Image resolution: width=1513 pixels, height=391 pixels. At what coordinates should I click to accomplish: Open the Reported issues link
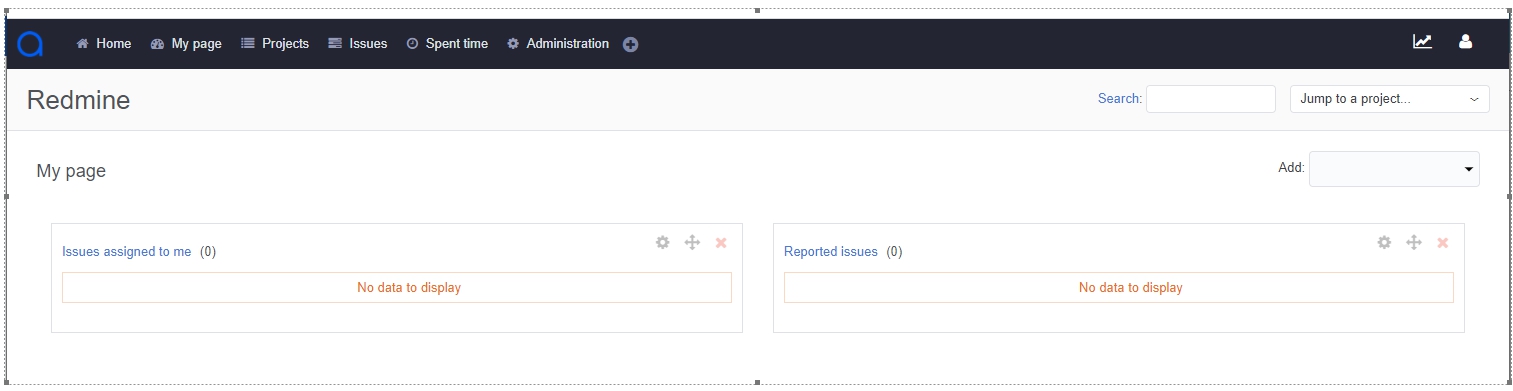[x=831, y=252]
